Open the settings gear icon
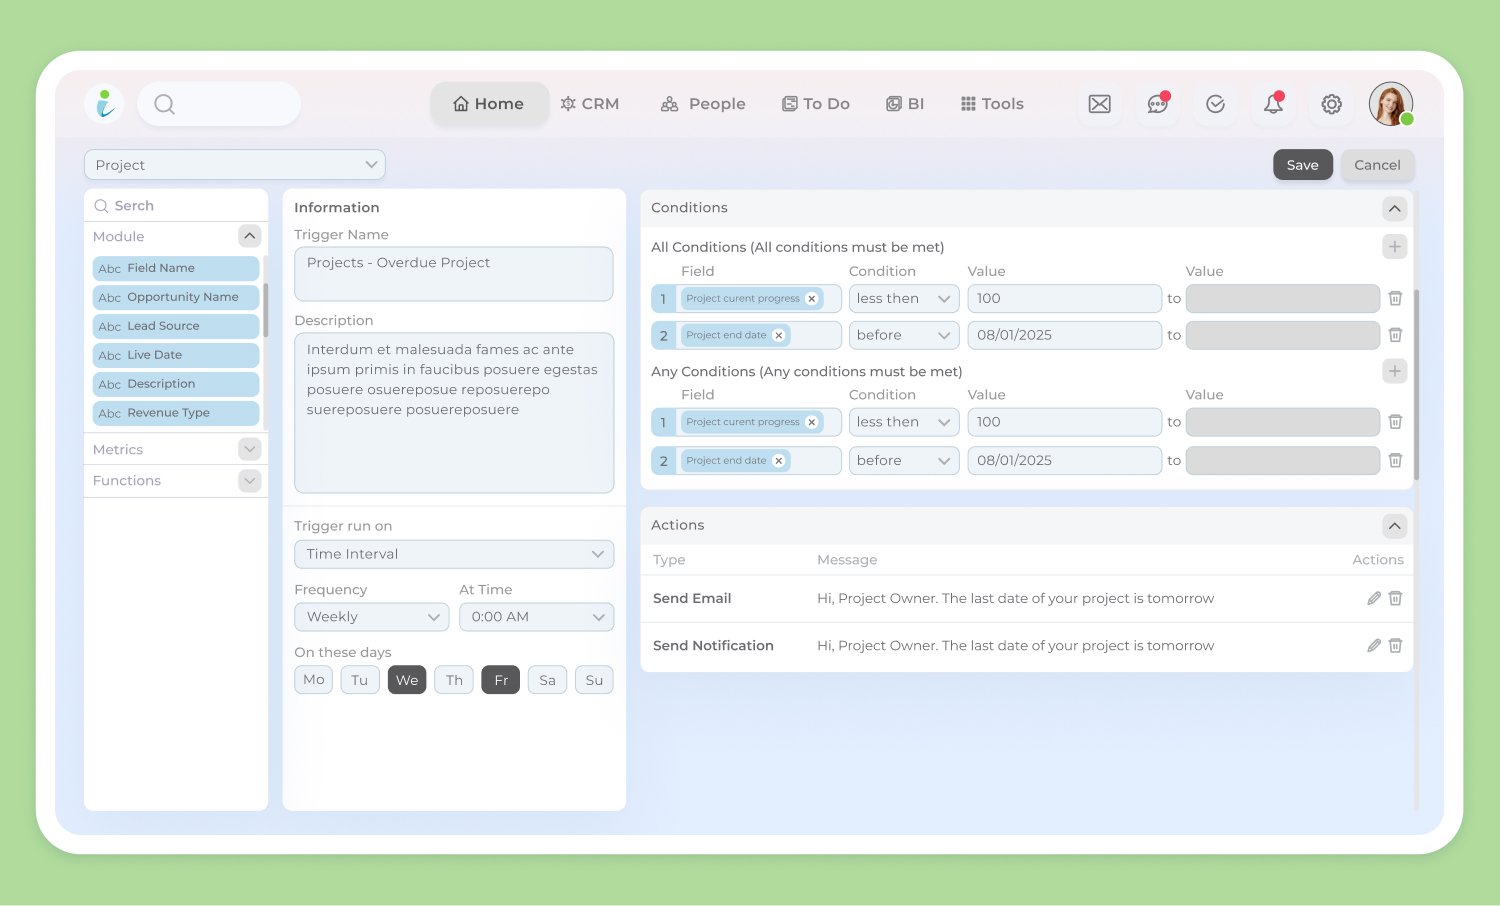Viewport: 1500px width, 906px height. pos(1331,104)
